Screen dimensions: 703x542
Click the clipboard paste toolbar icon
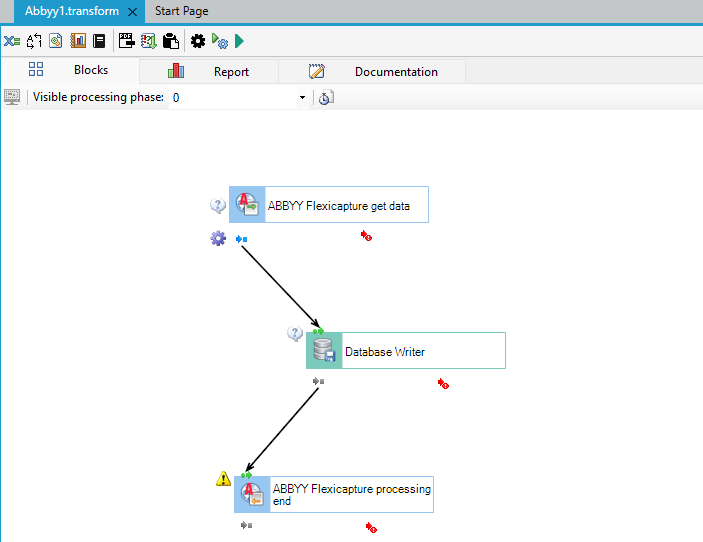click(171, 41)
